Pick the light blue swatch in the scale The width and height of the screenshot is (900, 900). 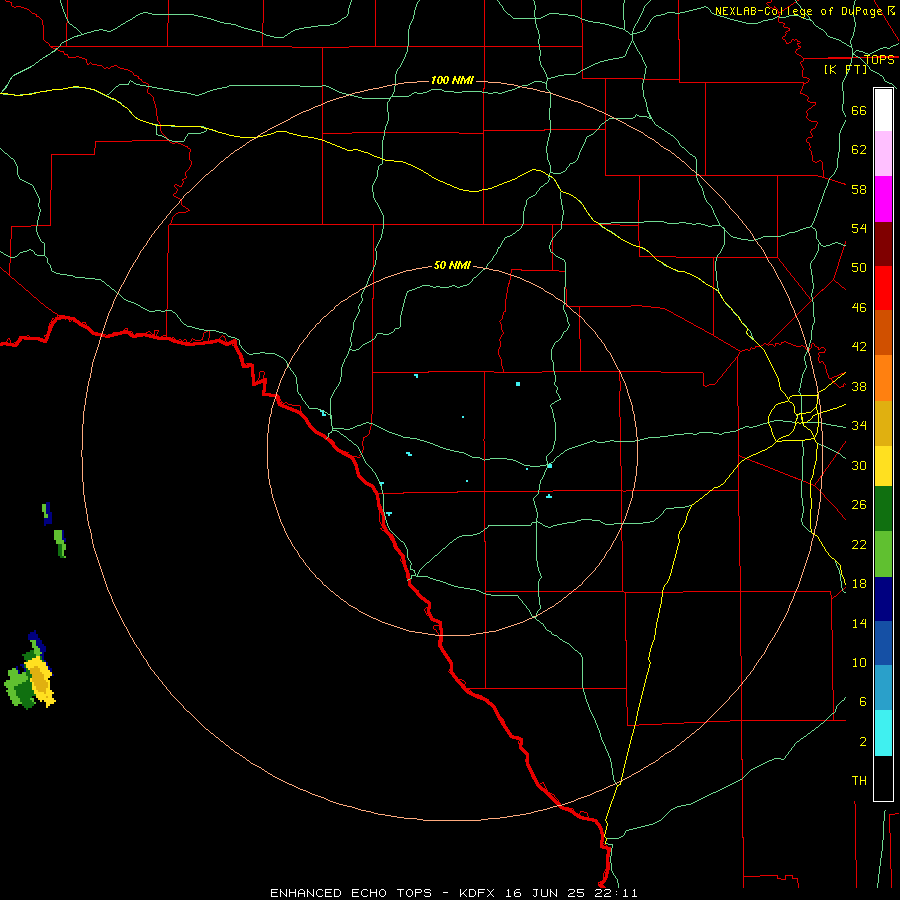883,688
